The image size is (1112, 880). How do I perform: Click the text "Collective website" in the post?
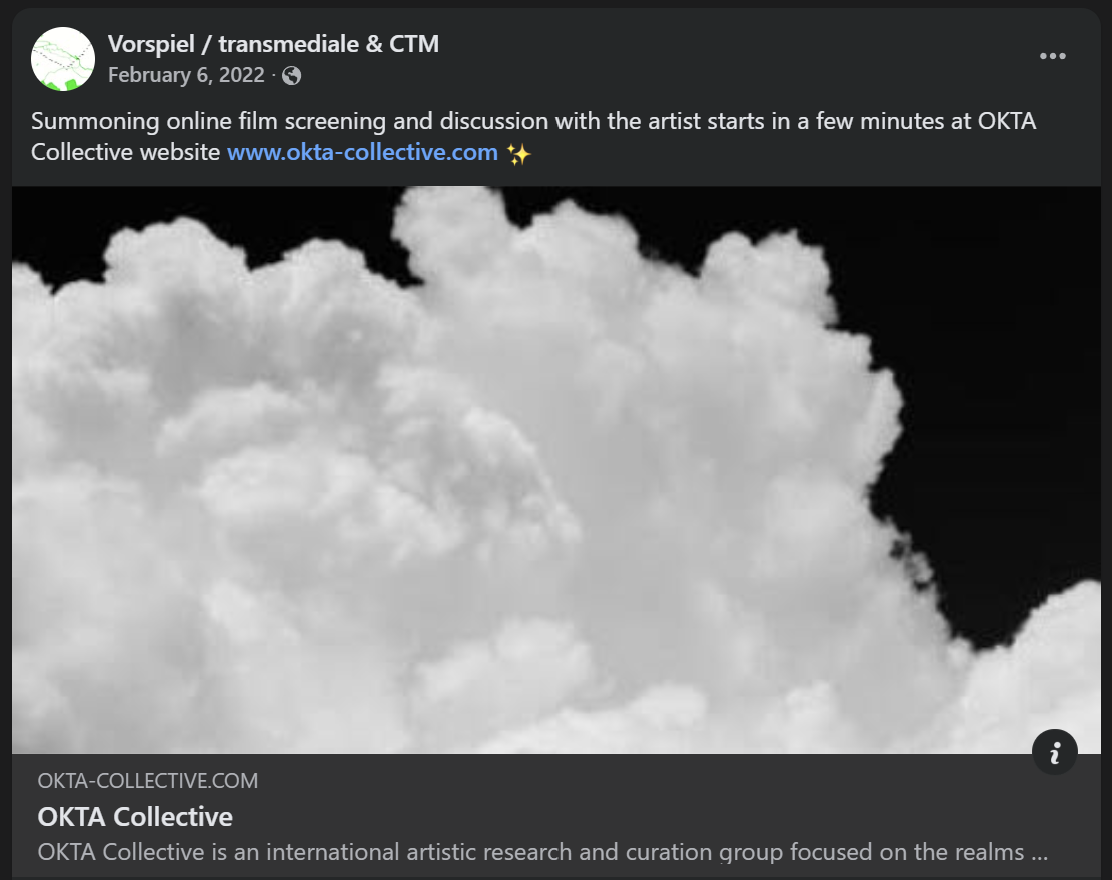(x=126, y=152)
